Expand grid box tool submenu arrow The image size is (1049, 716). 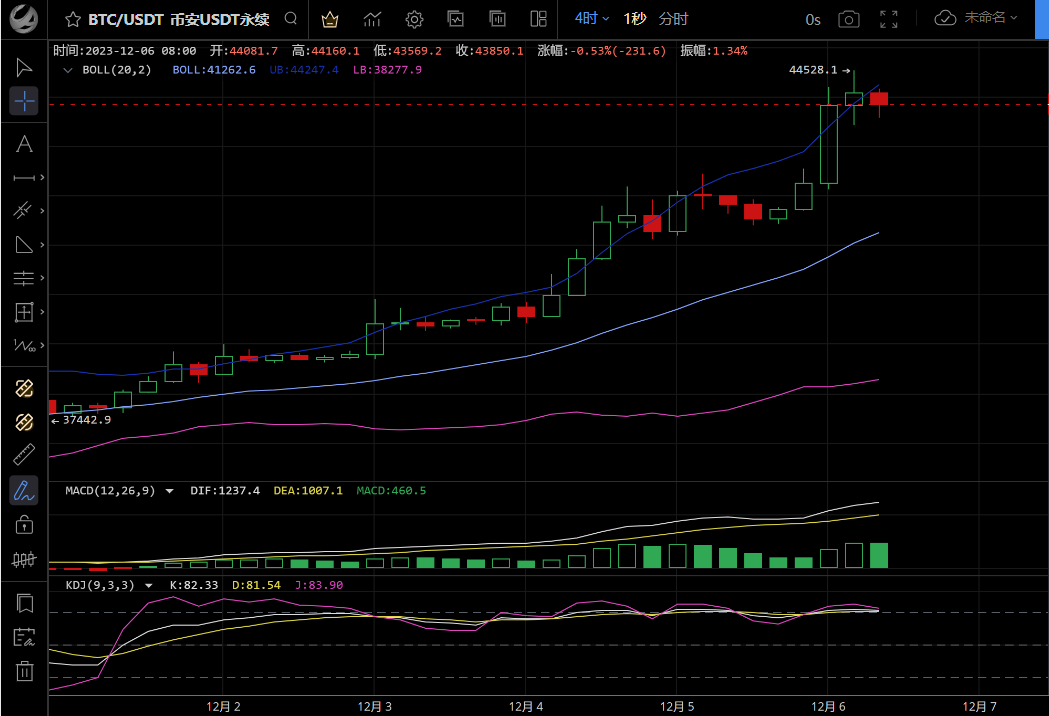[x=42, y=311]
